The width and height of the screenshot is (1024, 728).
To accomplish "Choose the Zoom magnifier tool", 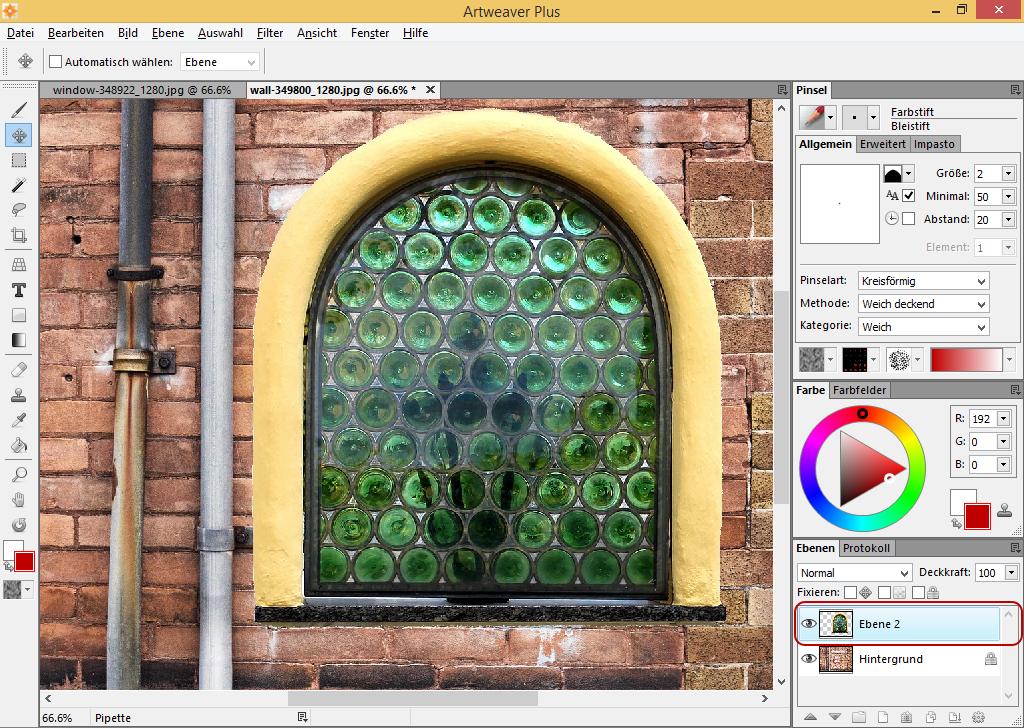I will coord(18,474).
